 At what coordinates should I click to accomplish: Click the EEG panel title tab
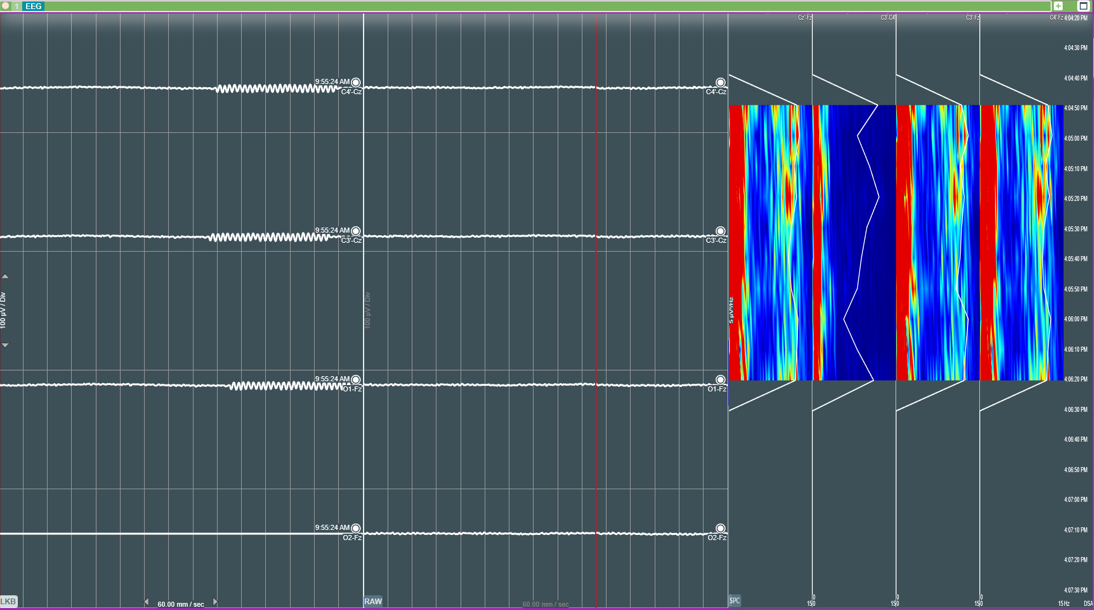pos(33,6)
